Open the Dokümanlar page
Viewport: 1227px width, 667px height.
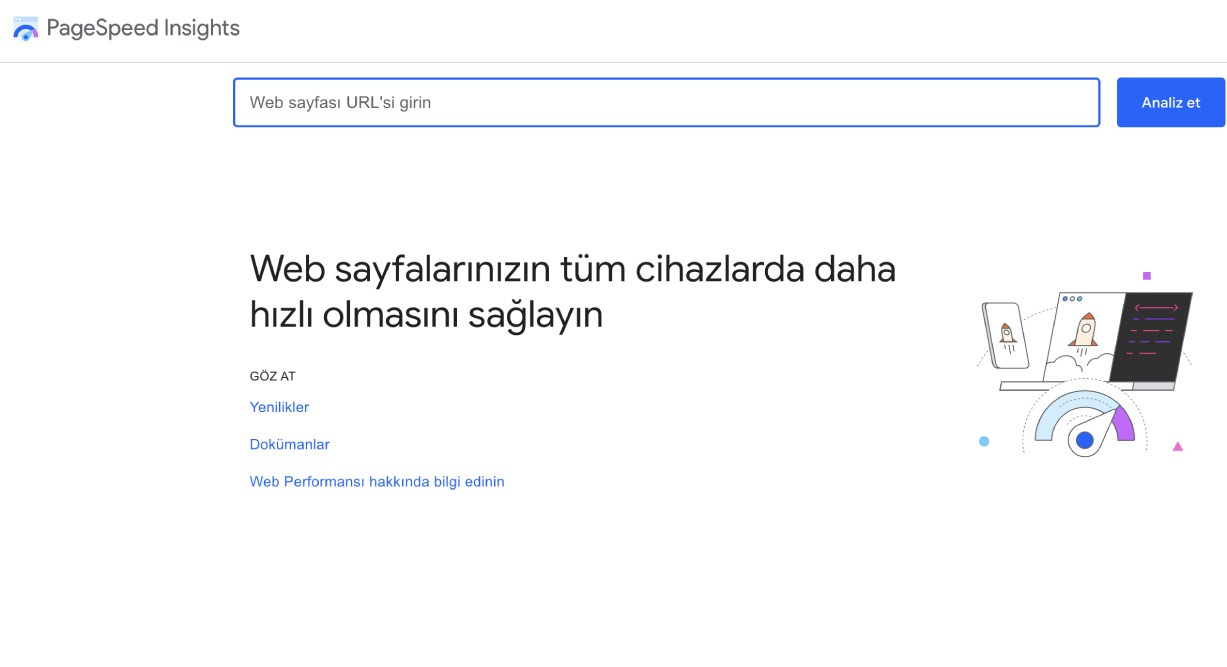(x=289, y=444)
